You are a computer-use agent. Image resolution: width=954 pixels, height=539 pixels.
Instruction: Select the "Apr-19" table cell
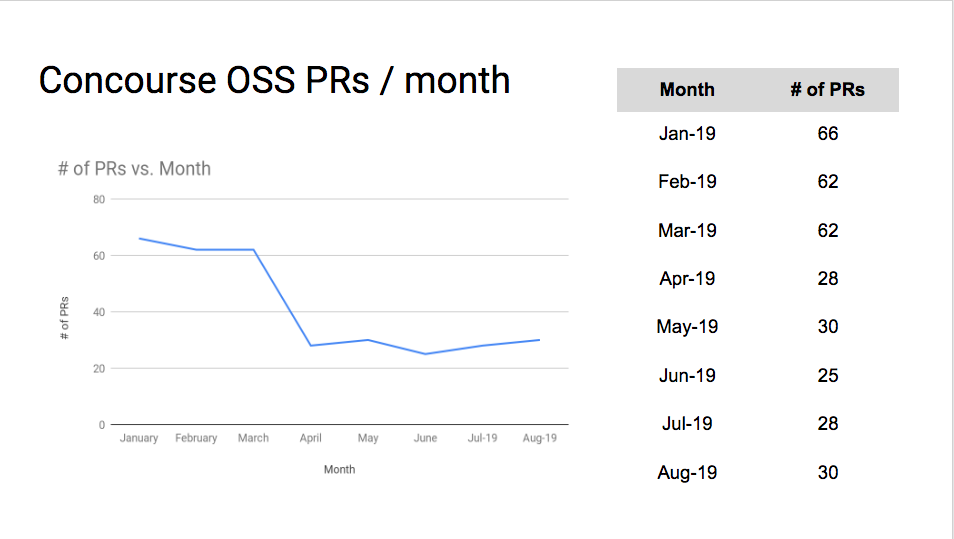[687, 279]
